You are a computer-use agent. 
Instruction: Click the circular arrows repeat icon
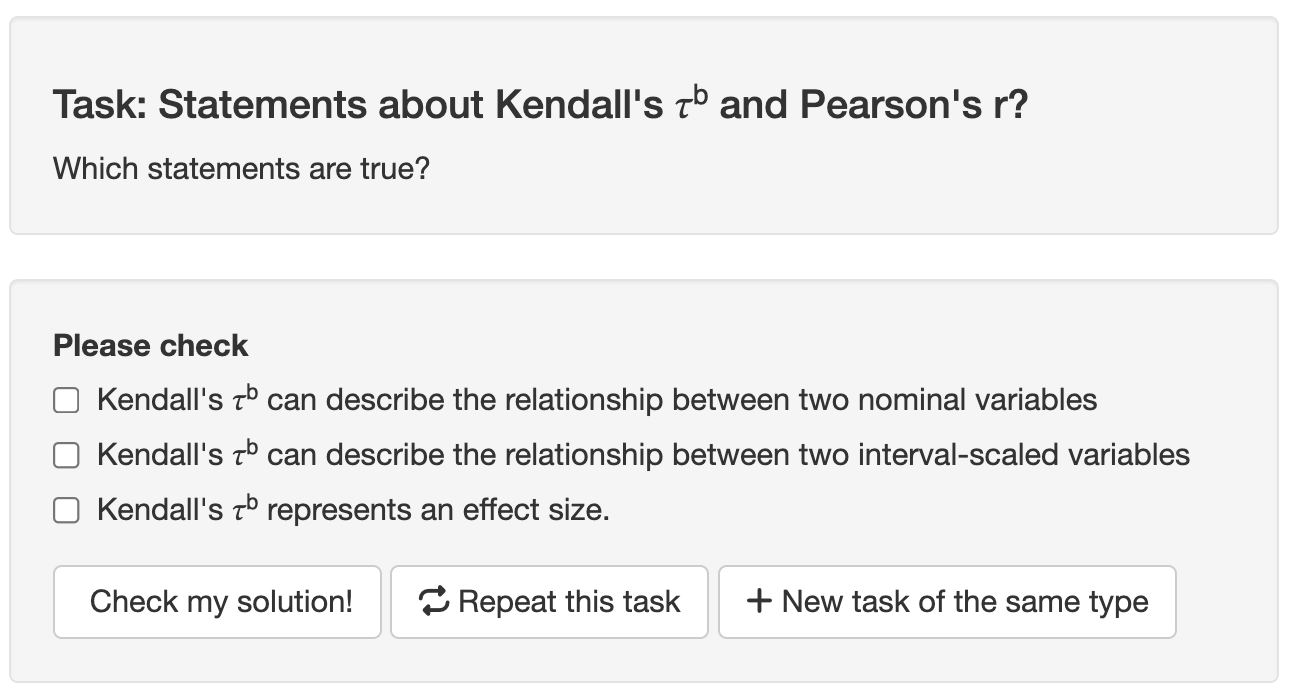tap(435, 602)
